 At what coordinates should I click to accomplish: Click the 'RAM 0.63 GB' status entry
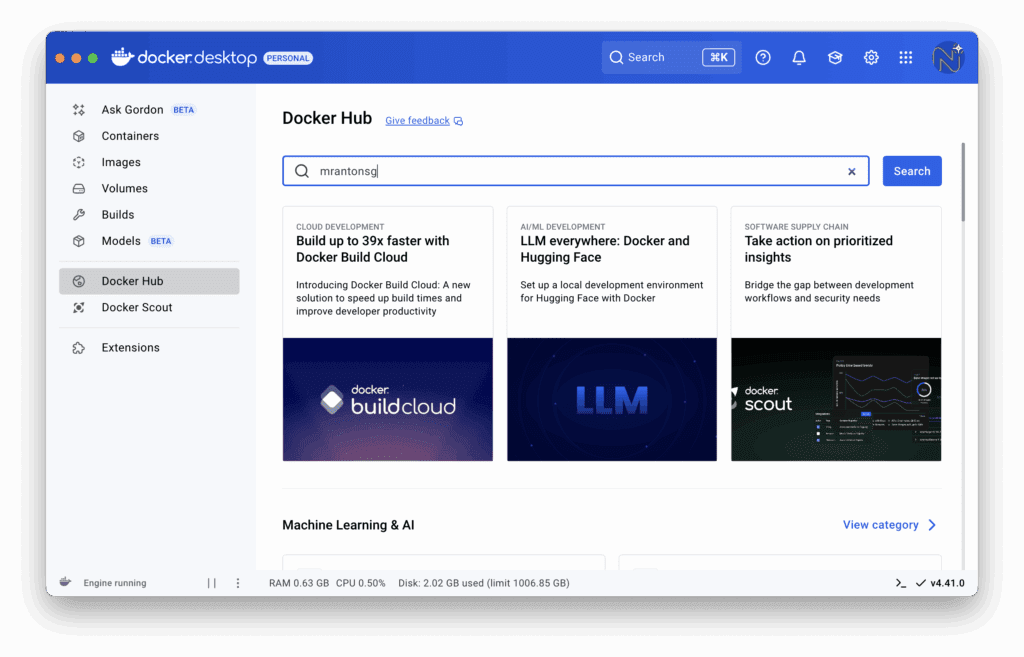tap(299, 583)
